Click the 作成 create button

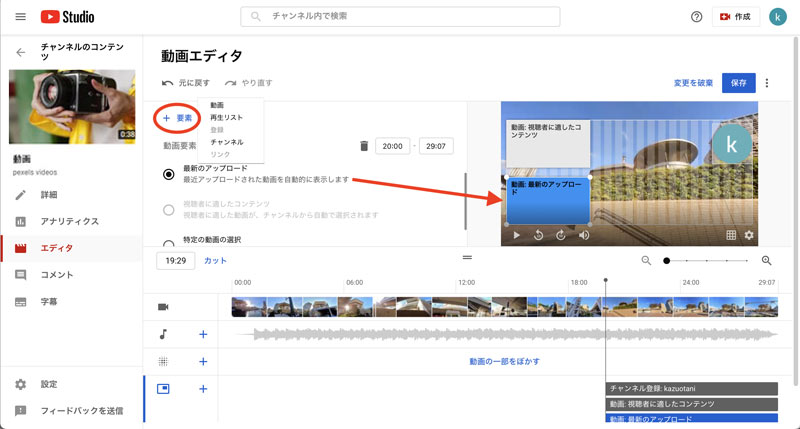coord(735,17)
